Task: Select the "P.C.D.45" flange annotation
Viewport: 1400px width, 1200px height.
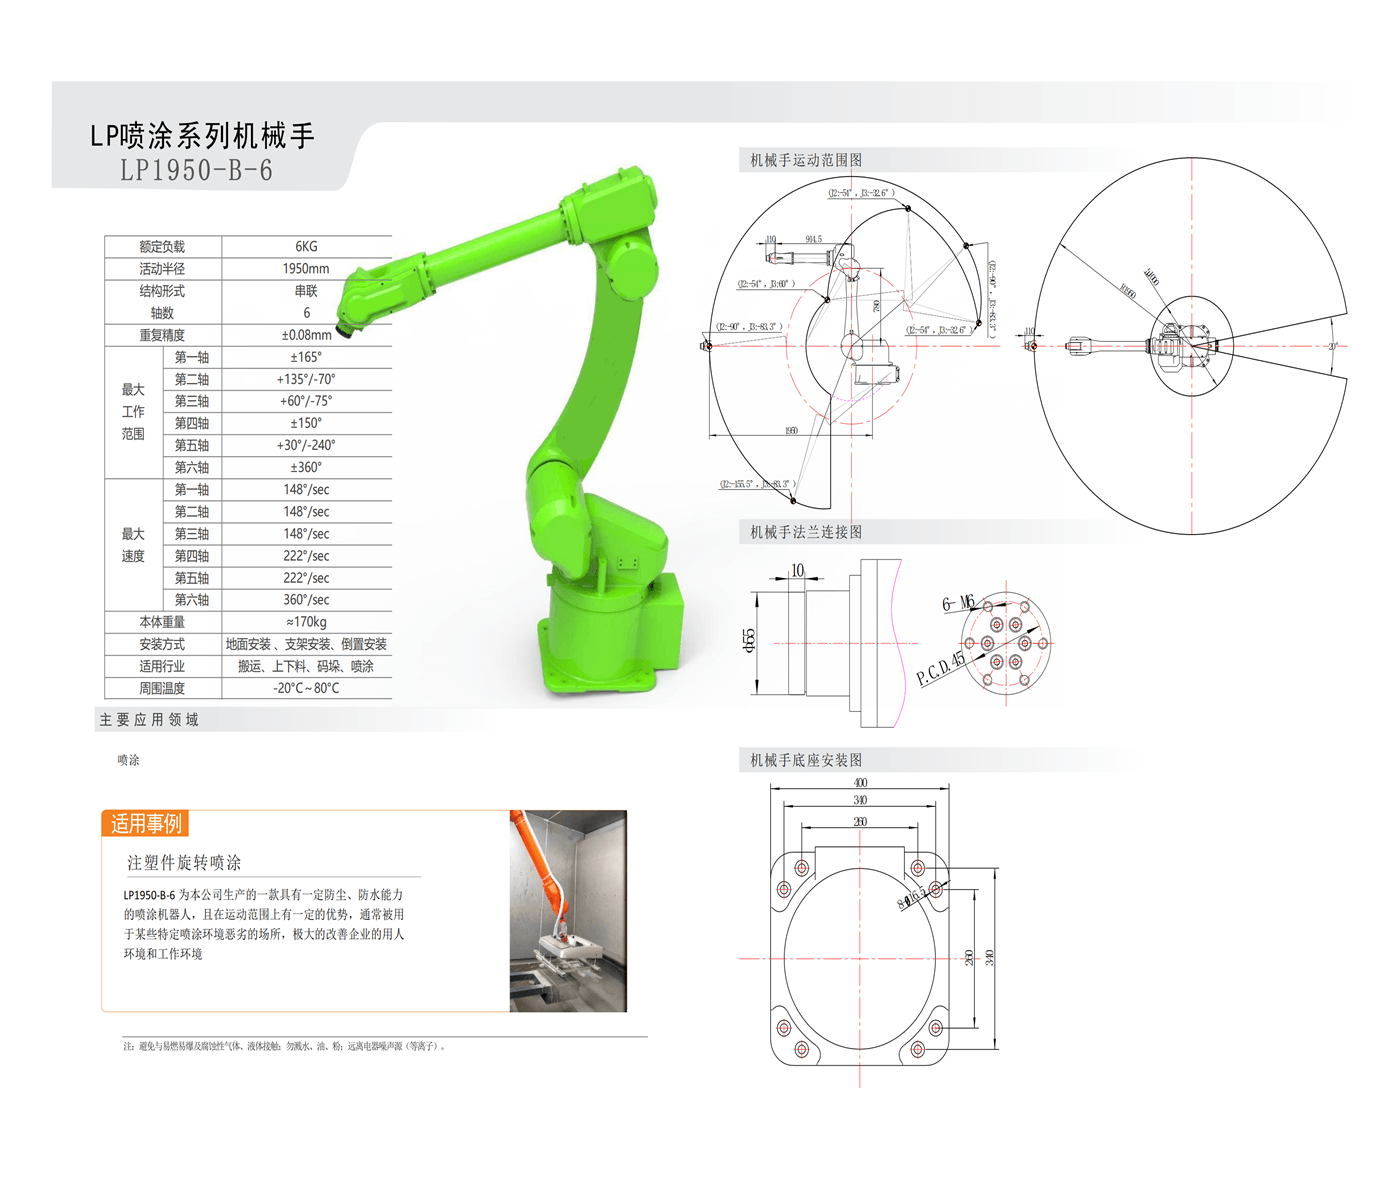Action: coord(941,667)
